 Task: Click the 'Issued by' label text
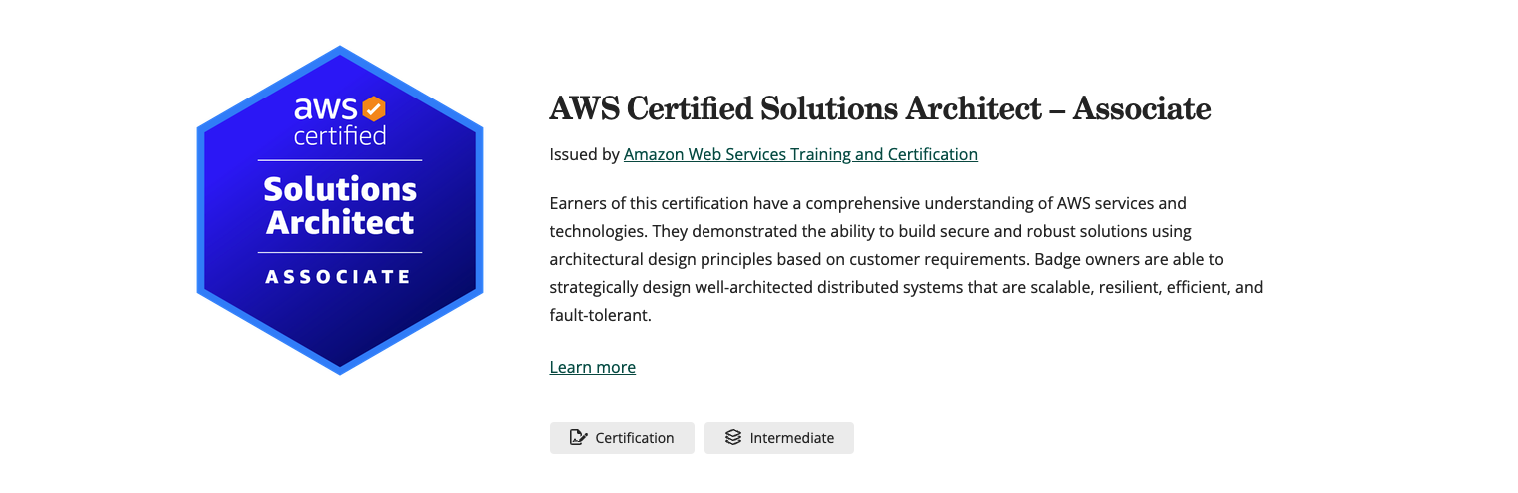pyautogui.click(x=584, y=154)
